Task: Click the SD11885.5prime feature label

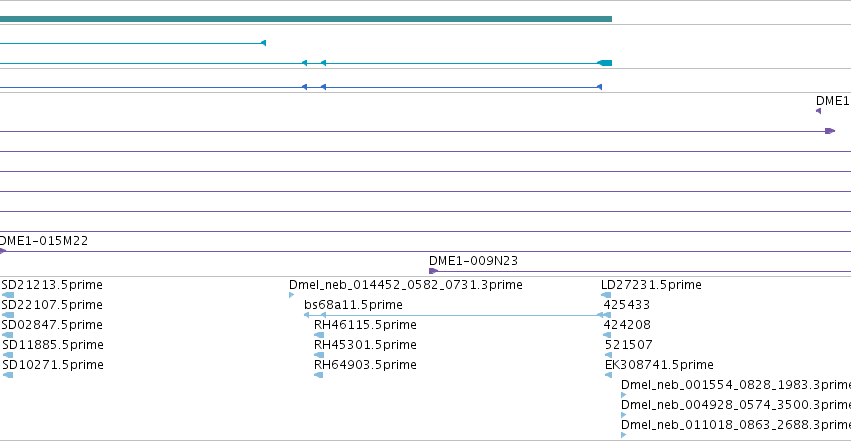Action: coord(53,345)
